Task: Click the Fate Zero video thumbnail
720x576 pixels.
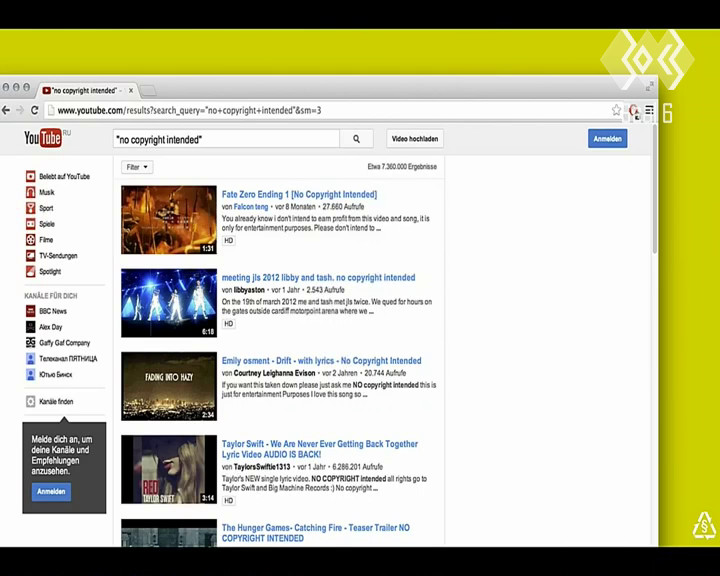Action: tap(169, 220)
